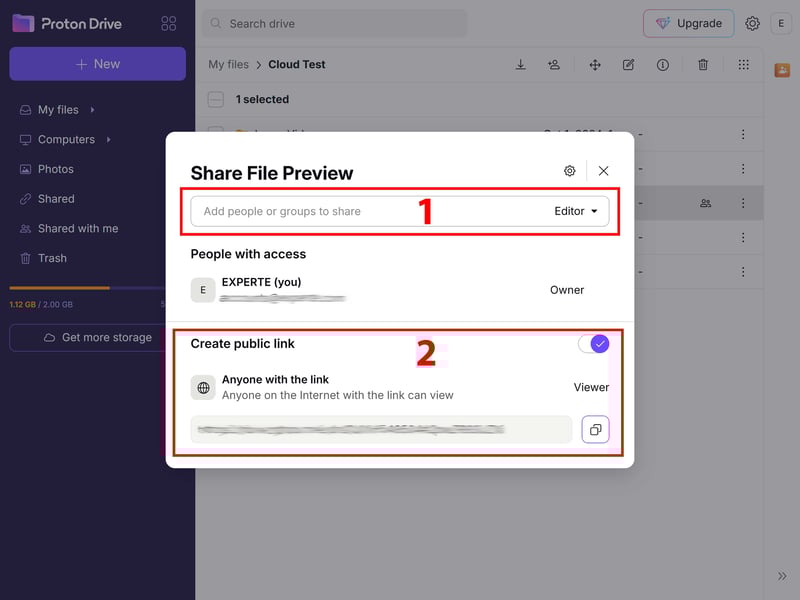
Task: Expand side panel with double chevron
Action: pos(782,576)
